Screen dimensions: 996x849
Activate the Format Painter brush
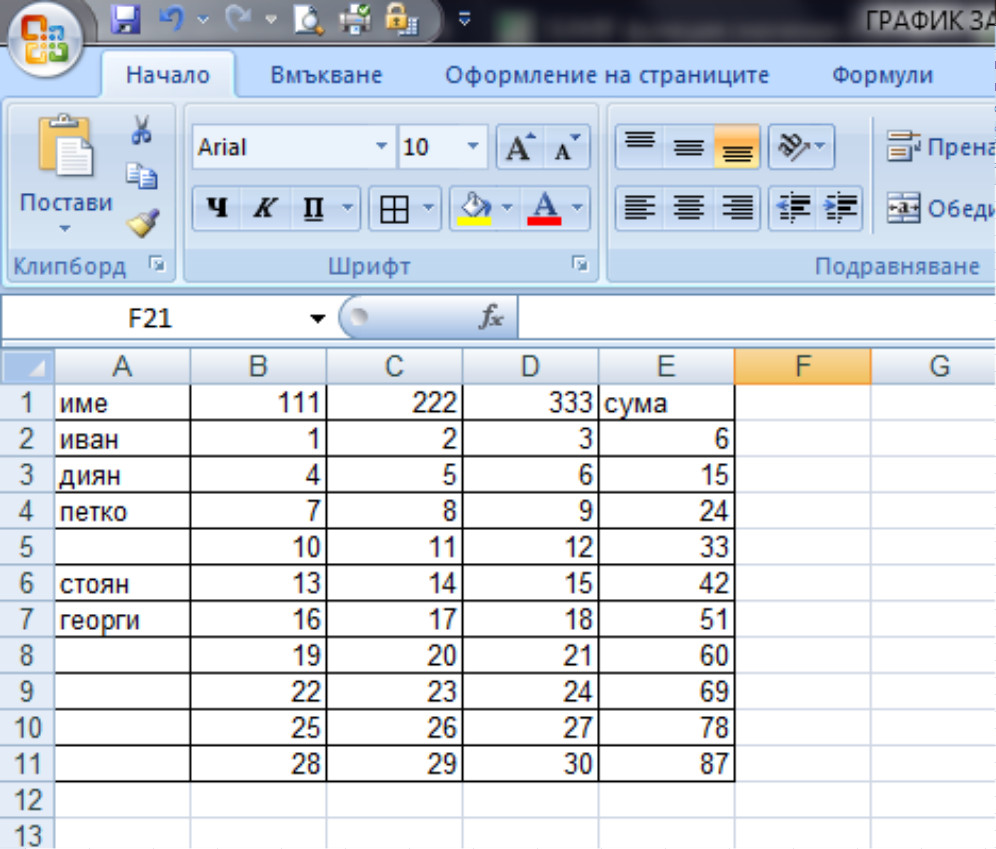[143, 222]
